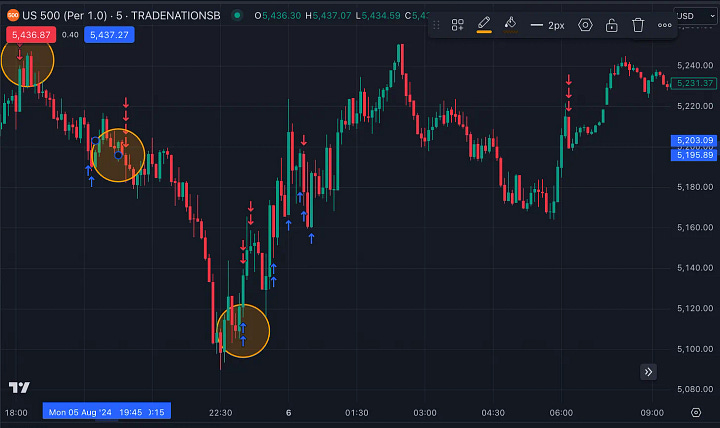Click the 0.40 spread value

(70, 35)
